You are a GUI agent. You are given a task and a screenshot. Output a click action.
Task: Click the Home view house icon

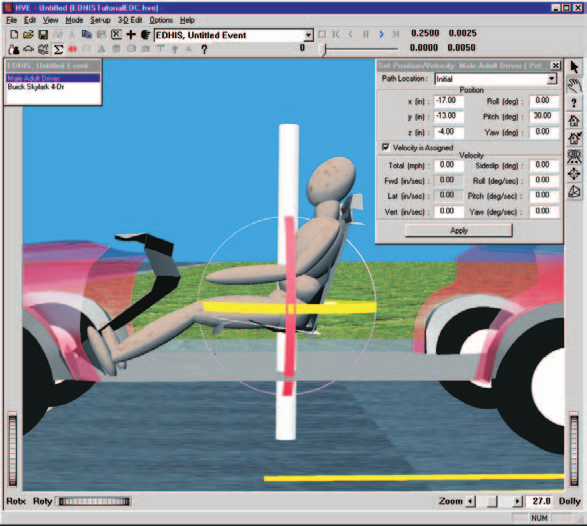574,121
